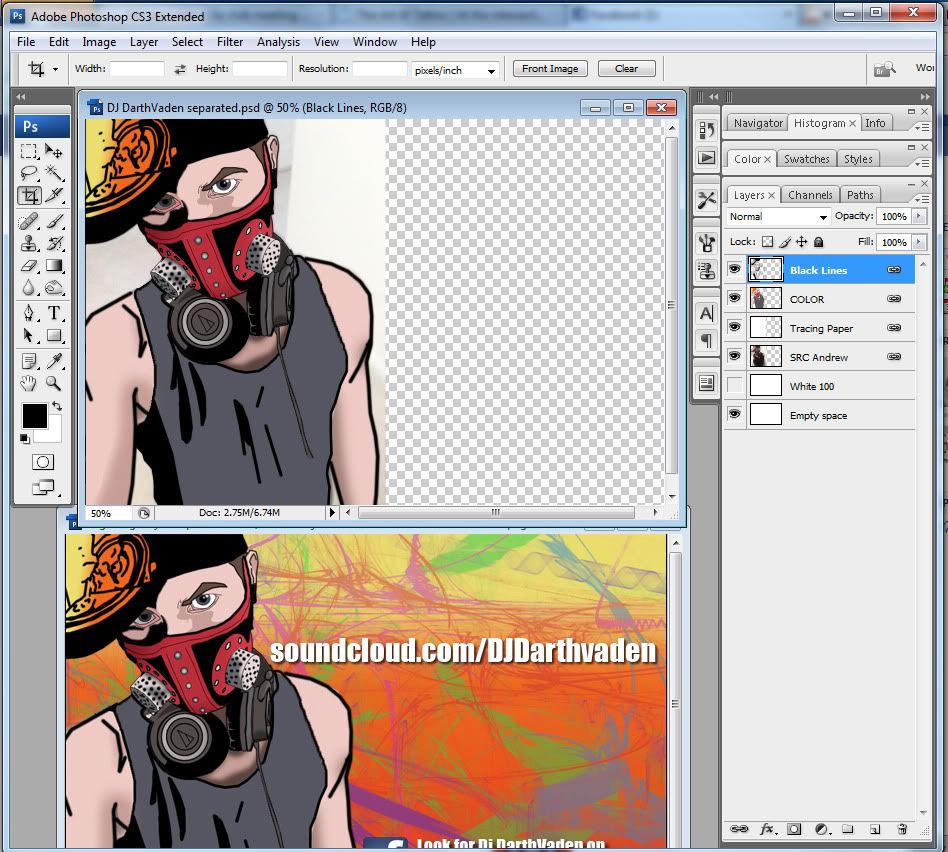Select the History Brush tool

click(x=54, y=243)
